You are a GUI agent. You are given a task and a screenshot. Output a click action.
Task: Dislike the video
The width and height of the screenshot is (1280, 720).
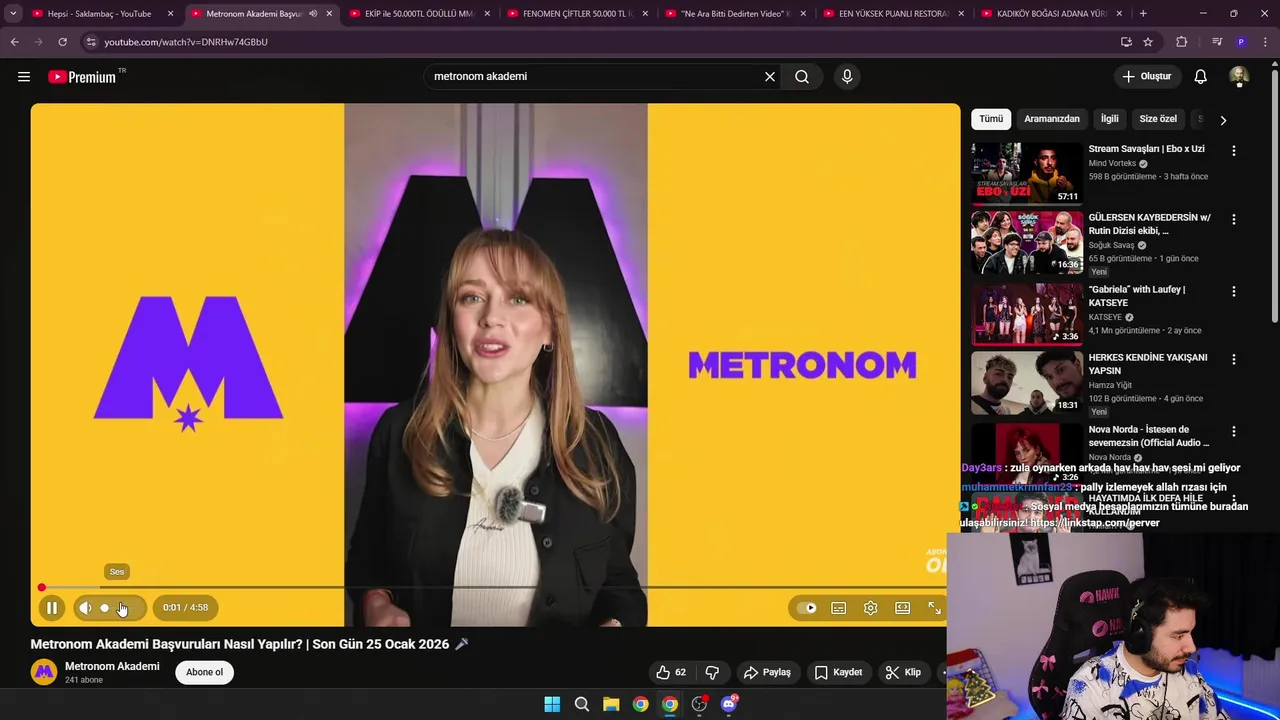coord(712,672)
